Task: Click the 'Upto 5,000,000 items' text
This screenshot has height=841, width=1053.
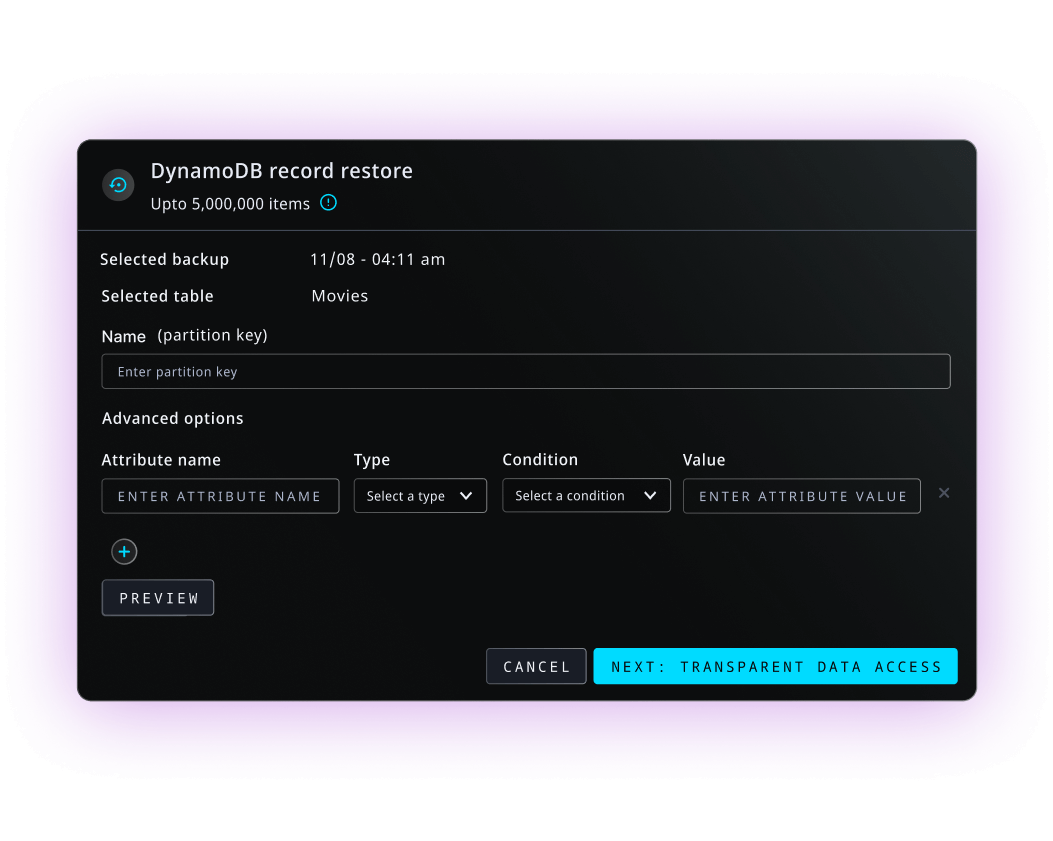Action: coord(230,204)
